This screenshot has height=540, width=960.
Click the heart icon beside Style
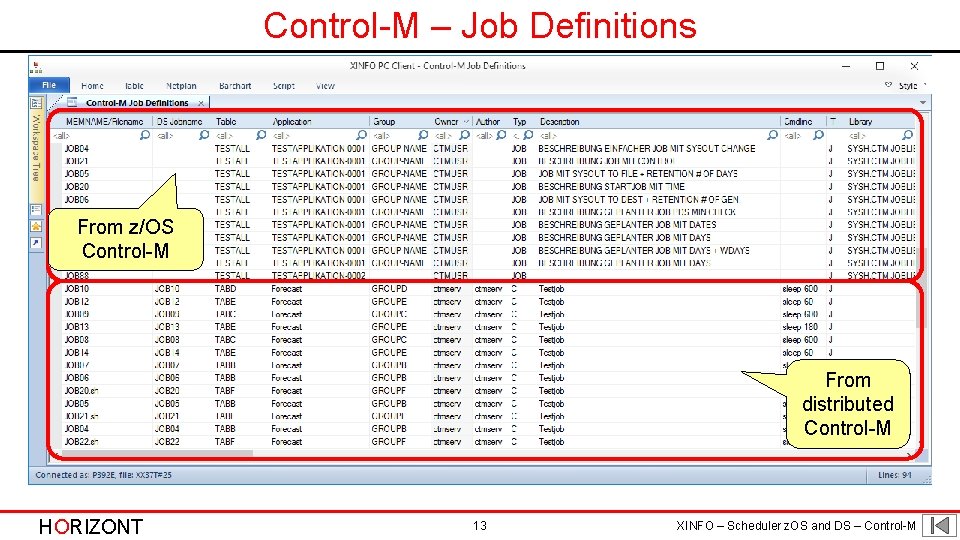[888, 85]
